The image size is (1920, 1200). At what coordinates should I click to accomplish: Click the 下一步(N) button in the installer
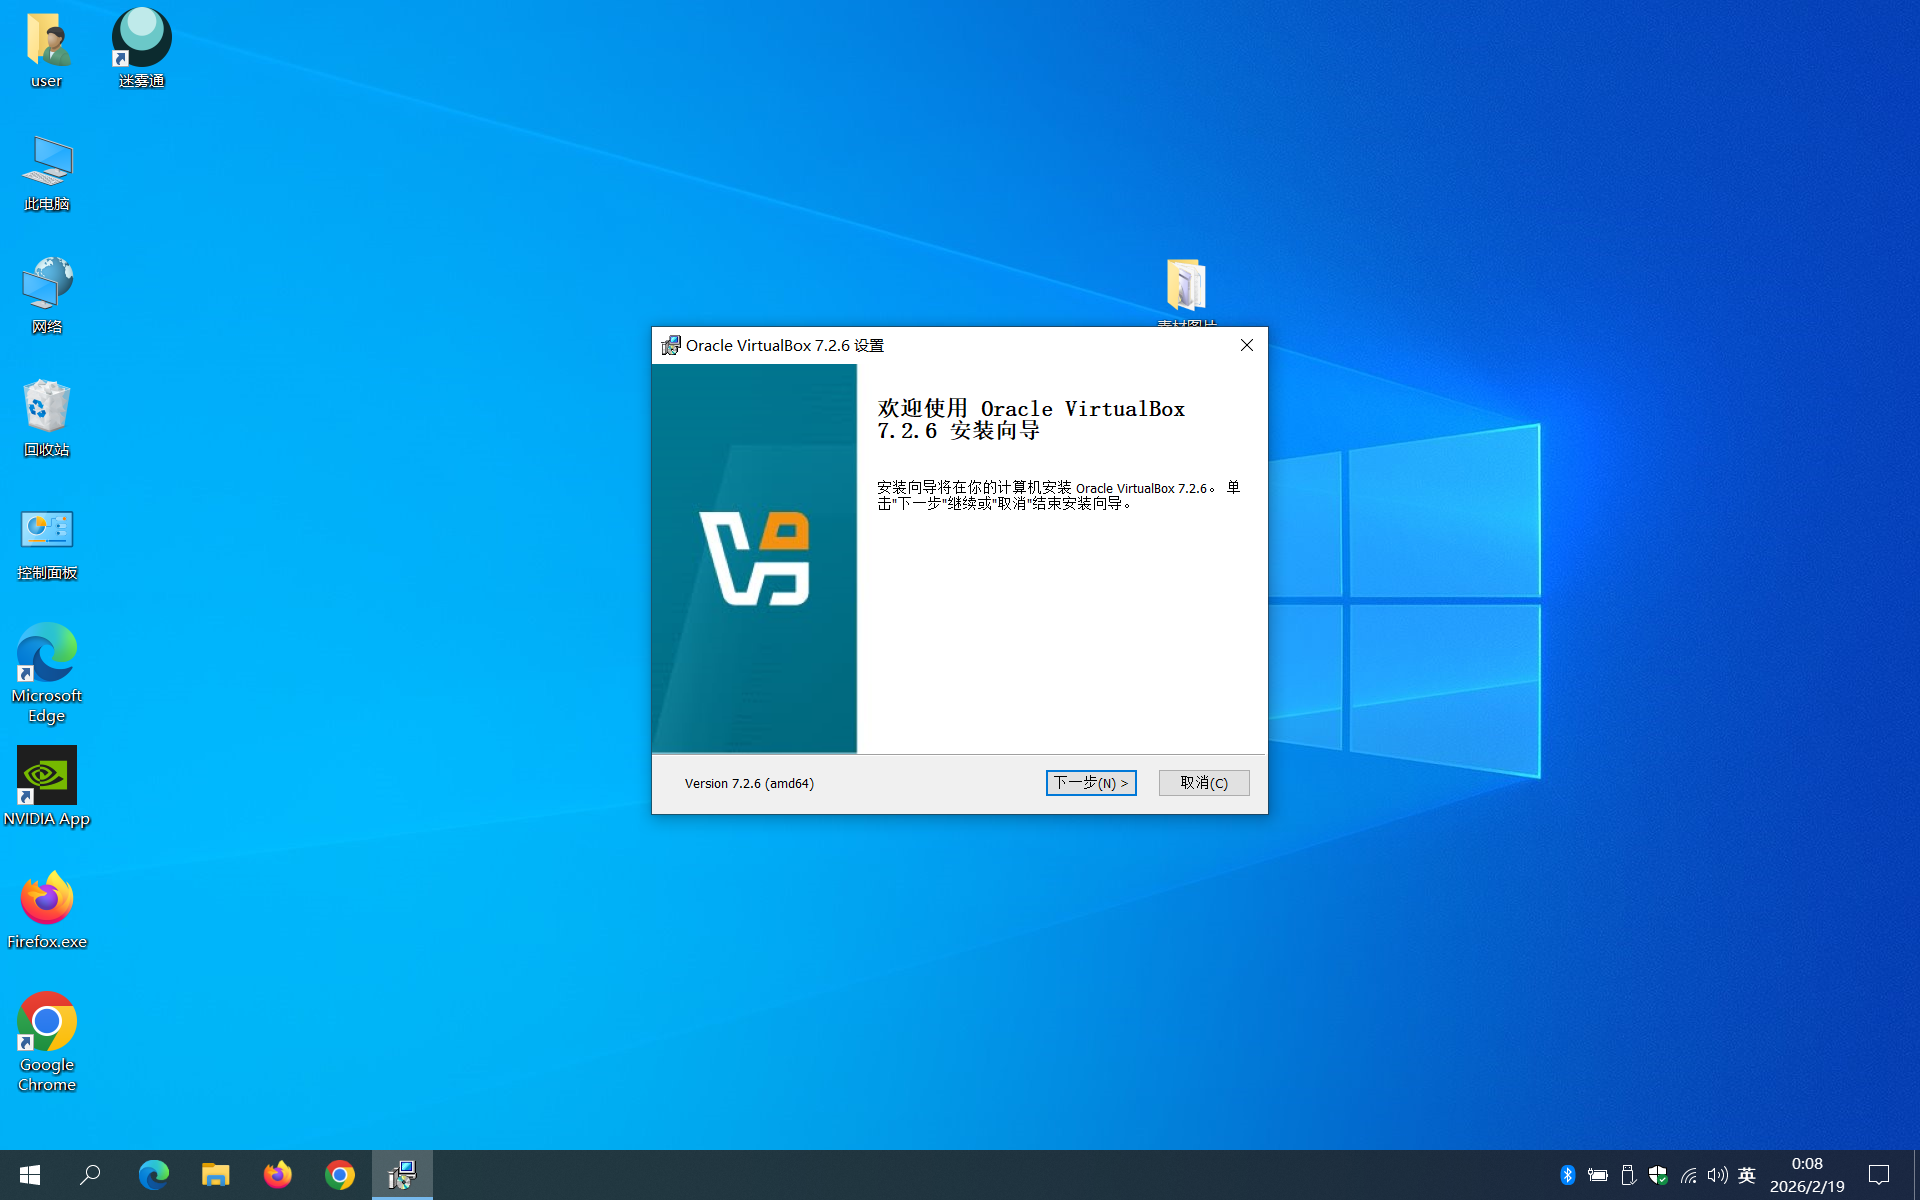pos(1090,783)
